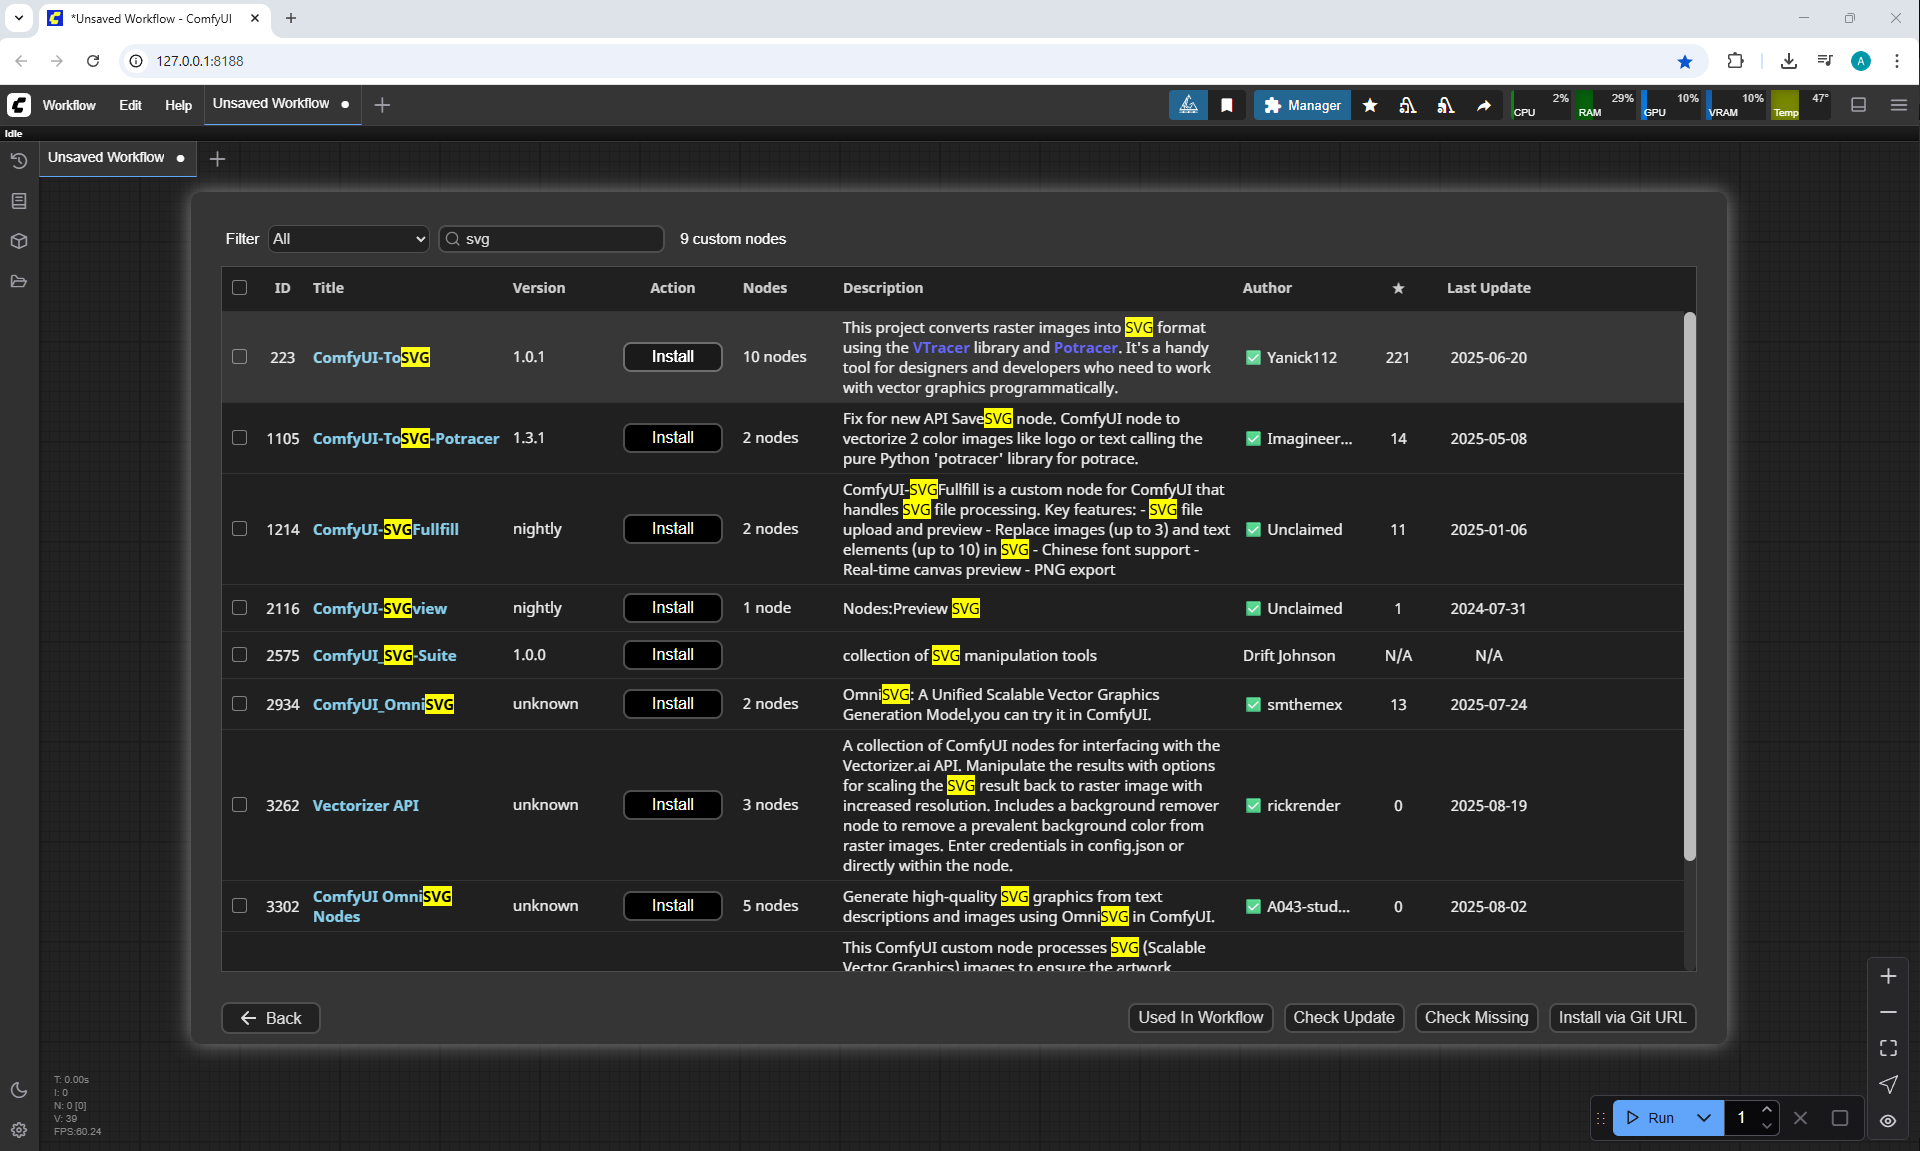Click the bookmark icon in top toolbar

(x=1227, y=105)
